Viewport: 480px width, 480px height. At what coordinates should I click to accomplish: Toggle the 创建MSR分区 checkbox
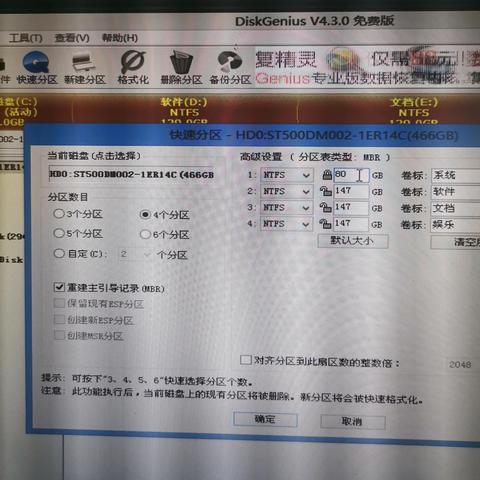point(89,335)
